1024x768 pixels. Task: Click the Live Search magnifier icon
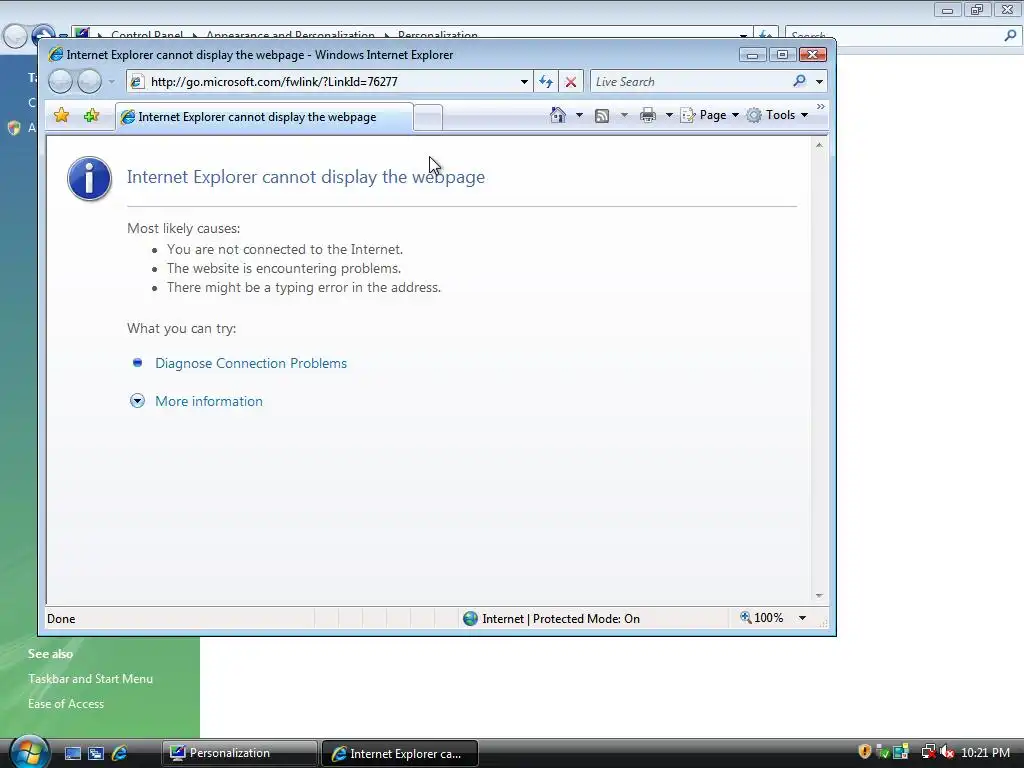coord(799,81)
